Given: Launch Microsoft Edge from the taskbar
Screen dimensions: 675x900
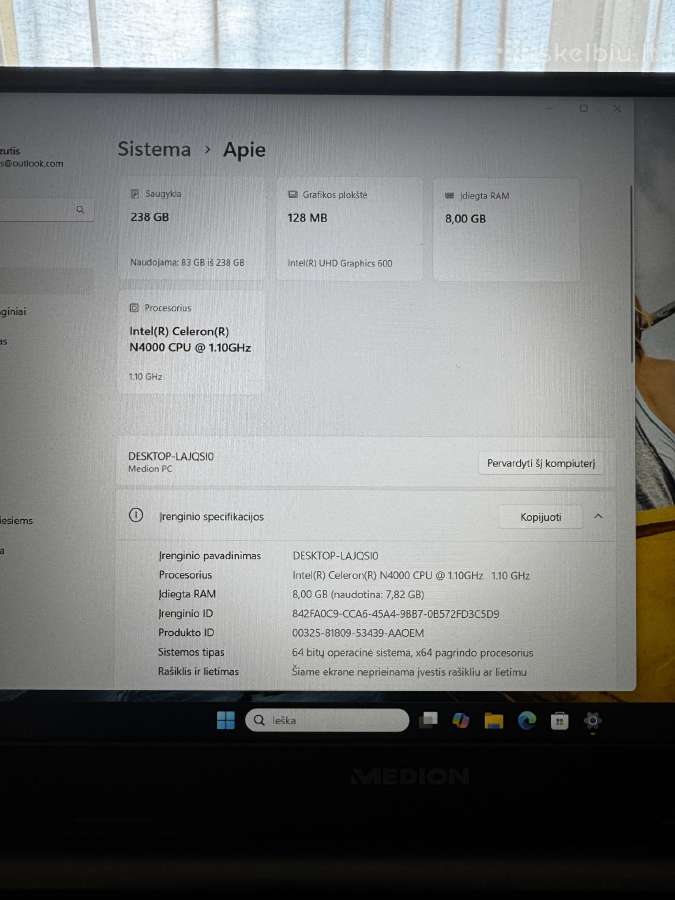Looking at the screenshot, I should [x=526, y=720].
